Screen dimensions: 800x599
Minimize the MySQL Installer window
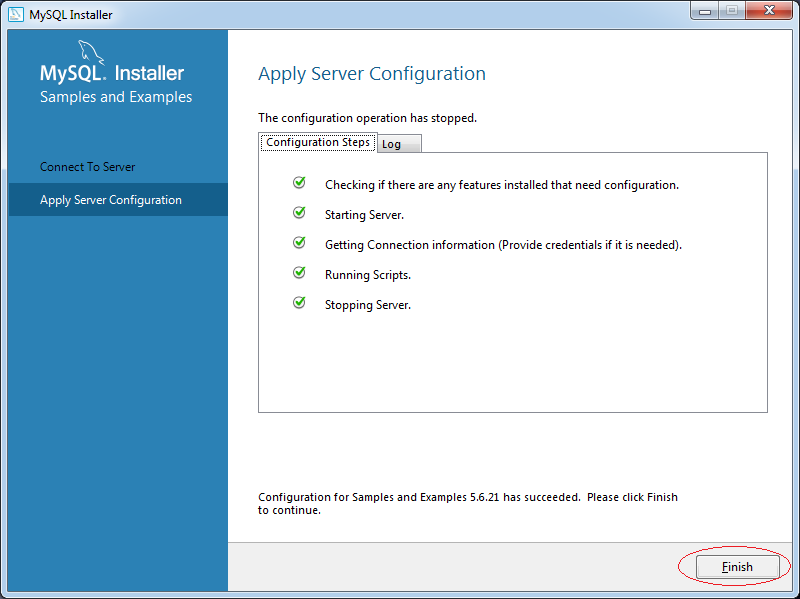pos(705,11)
